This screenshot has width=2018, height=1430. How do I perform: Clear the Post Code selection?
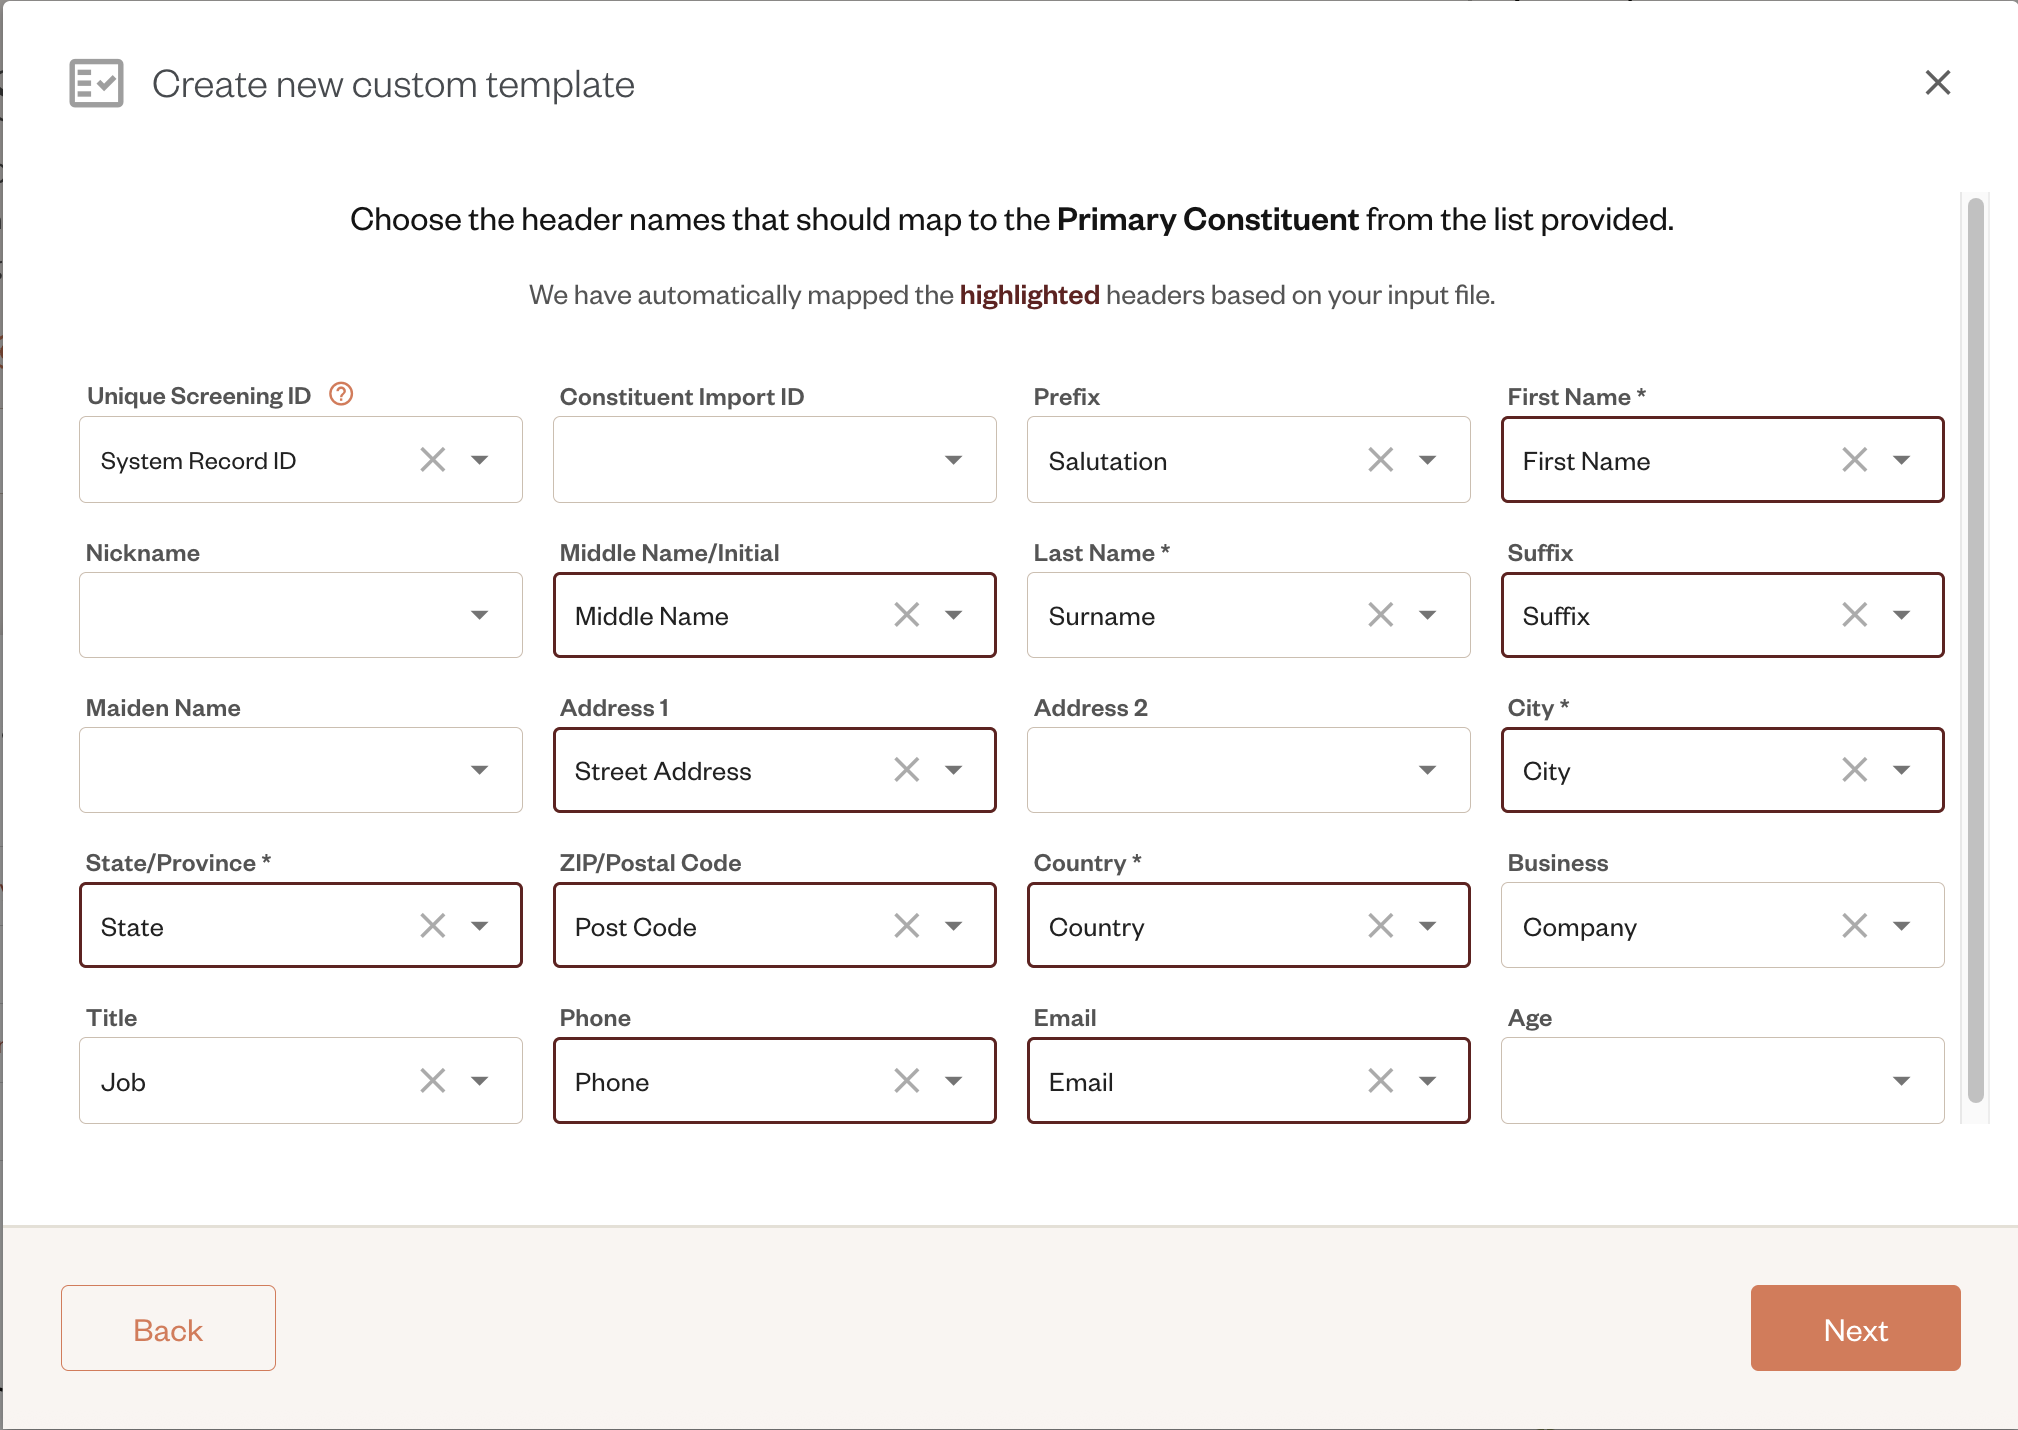point(907,926)
